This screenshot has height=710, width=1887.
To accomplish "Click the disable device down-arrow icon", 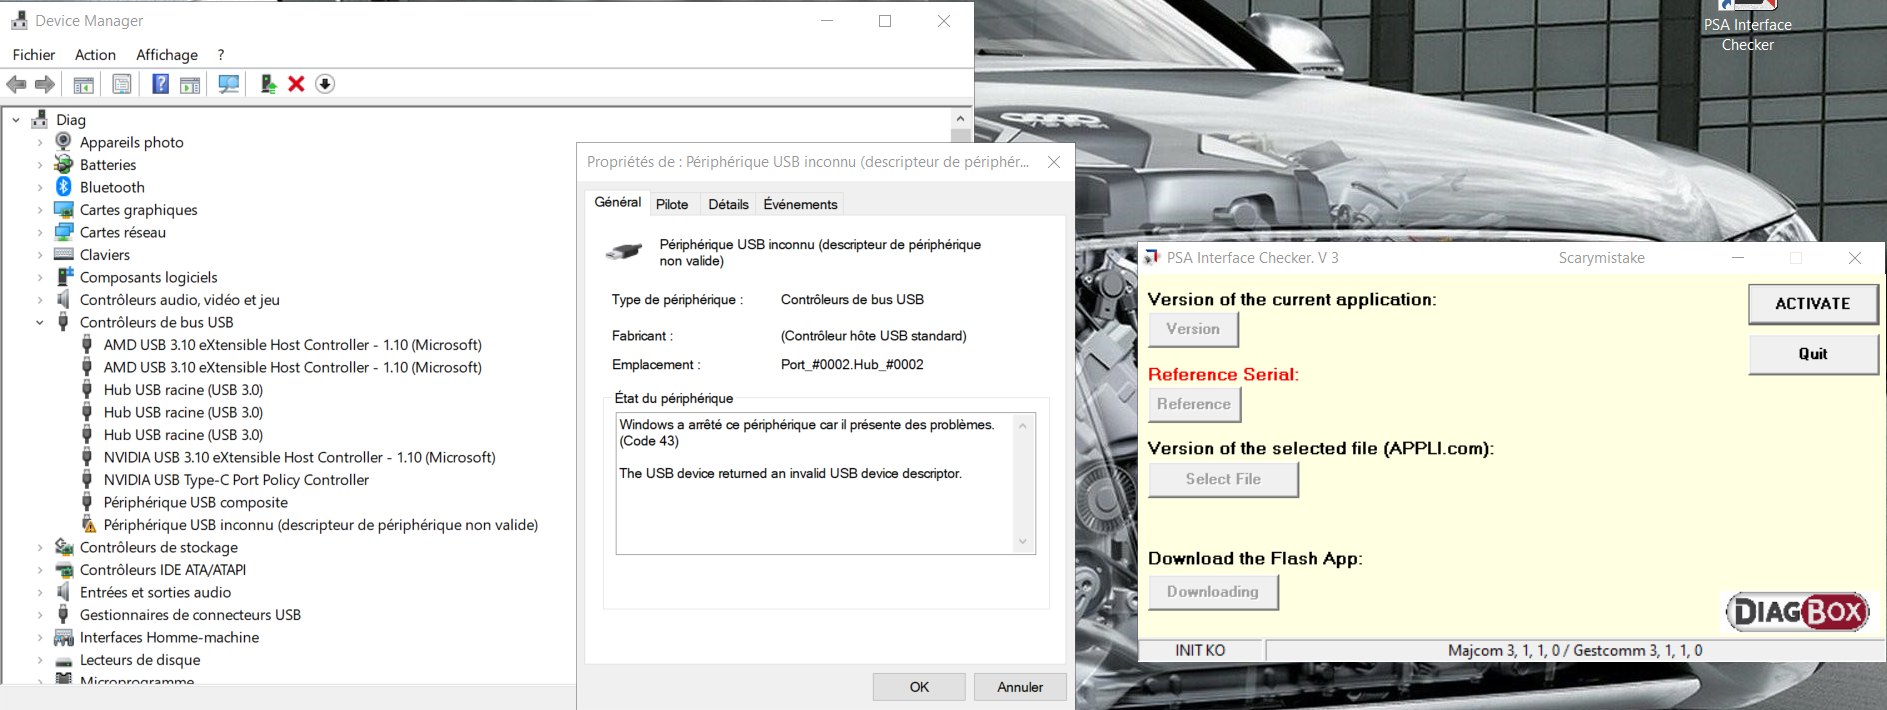I will pyautogui.click(x=325, y=84).
